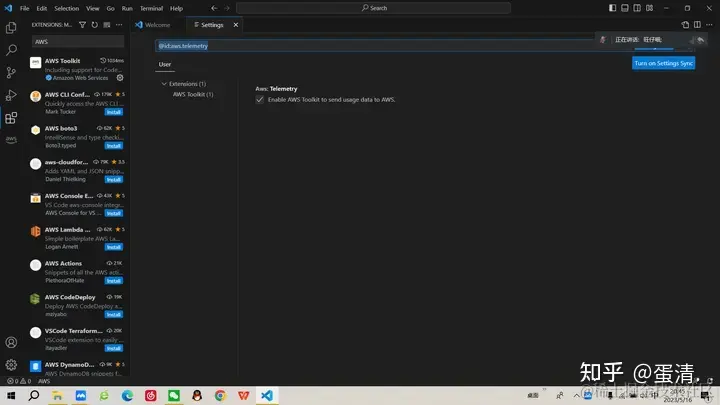The image size is (720, 405).
Task: Open AWS Toolkit manage gear icon
Action: click(x=120, y=78)
